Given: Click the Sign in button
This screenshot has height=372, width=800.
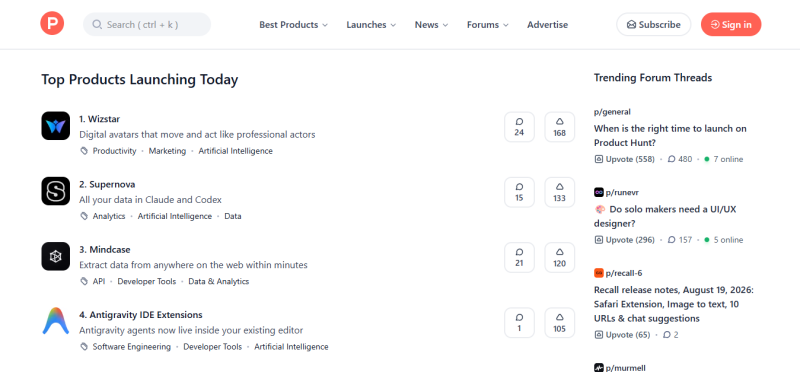Looking at the screenshot, I should pyautogui.click(x=731, y=24).
